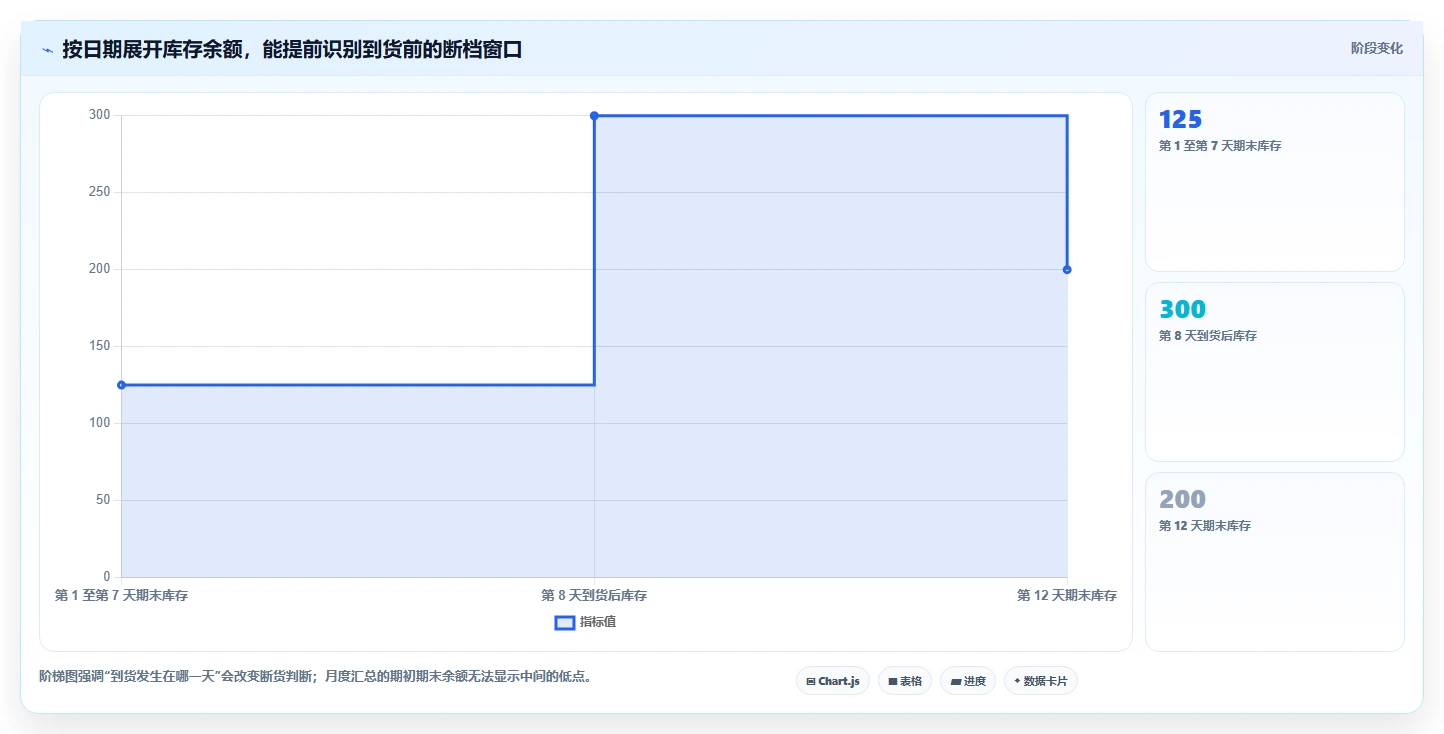Screen dimensions: 1444x734
Task: Toggle the 指标值 legend swatch
Action: [x=565, y=623]
